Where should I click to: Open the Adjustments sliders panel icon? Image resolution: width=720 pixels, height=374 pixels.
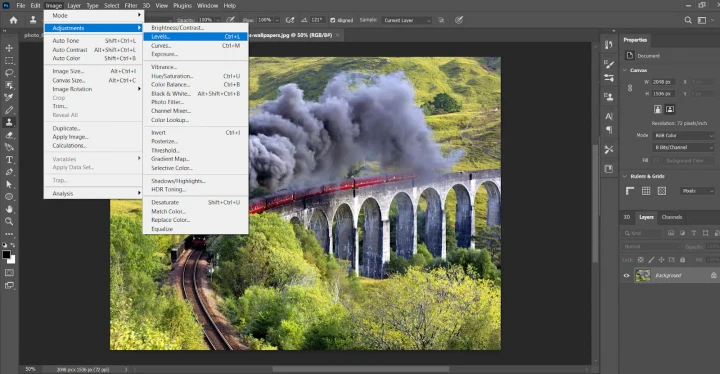[609, 78]
